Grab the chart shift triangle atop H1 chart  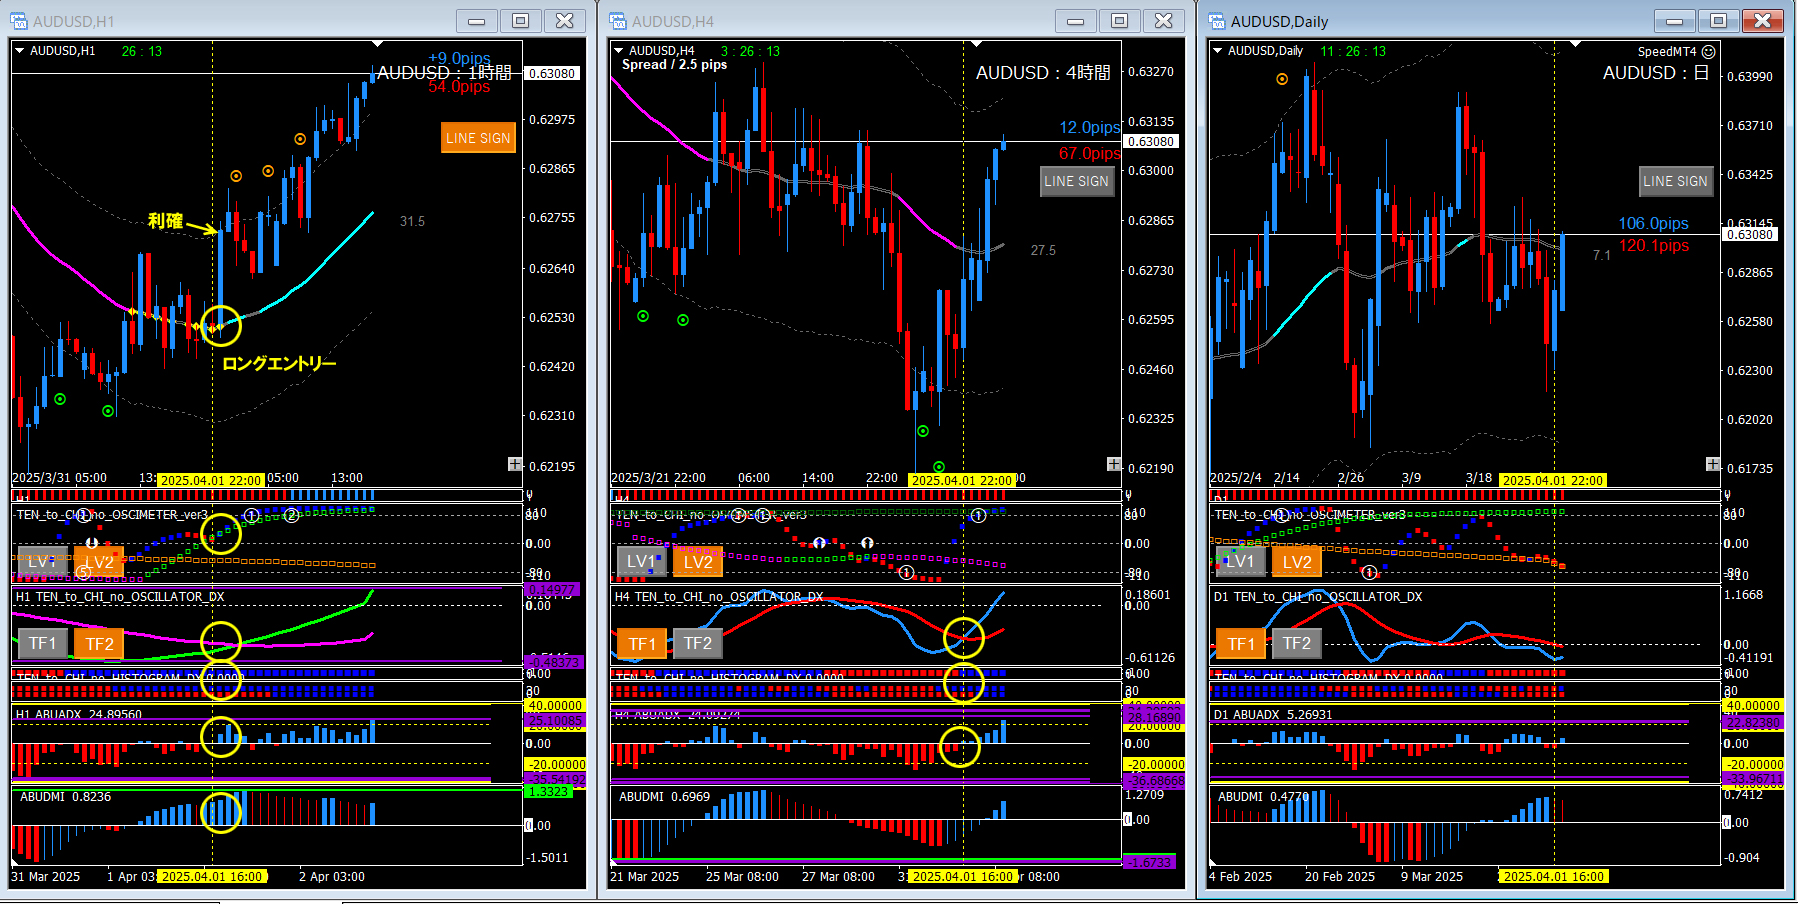377,44
